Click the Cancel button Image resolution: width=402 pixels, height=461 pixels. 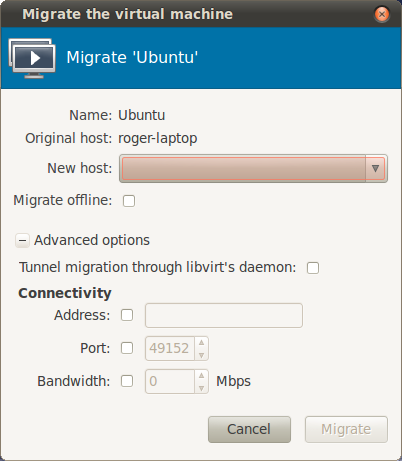(x=249, y=429)
